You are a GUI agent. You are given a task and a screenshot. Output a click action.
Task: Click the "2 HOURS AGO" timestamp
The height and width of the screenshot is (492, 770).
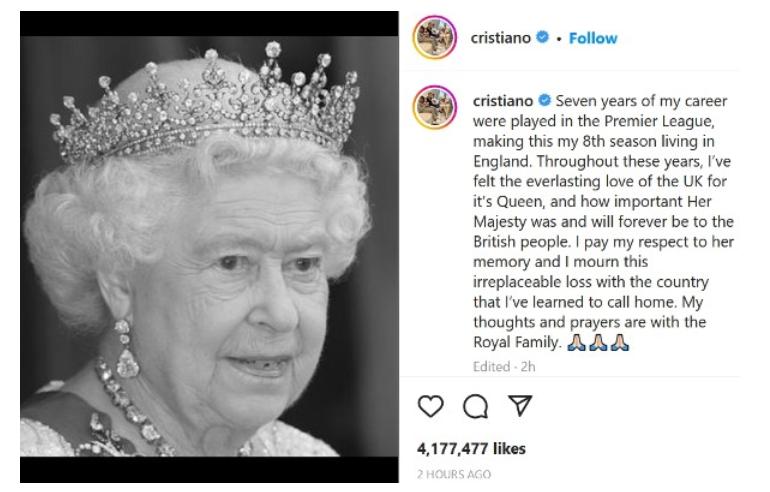[454, 474]
